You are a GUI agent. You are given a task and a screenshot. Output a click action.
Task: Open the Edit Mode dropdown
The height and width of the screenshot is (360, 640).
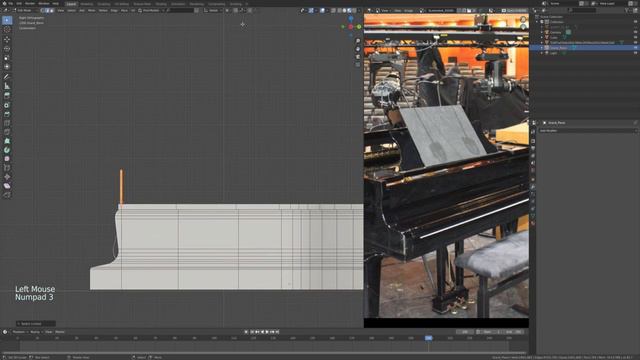click(x=25, y=10)
